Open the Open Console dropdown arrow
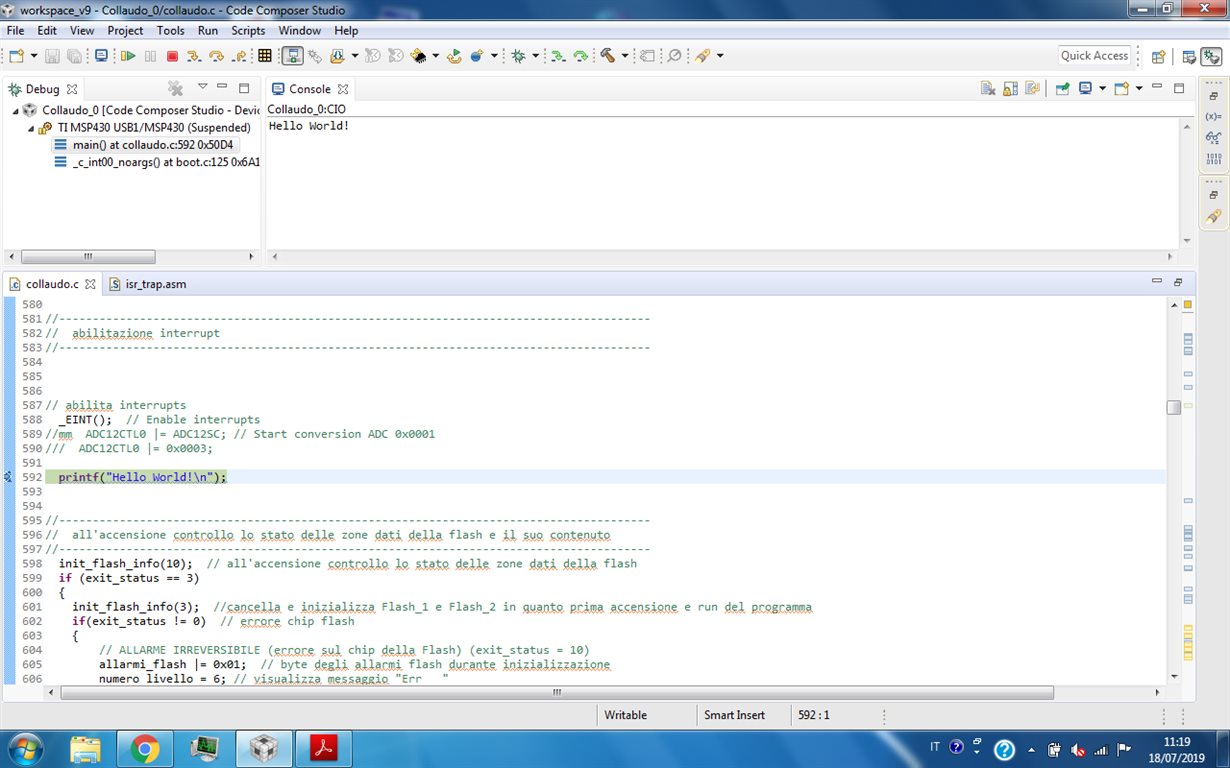 [1139, 88]
